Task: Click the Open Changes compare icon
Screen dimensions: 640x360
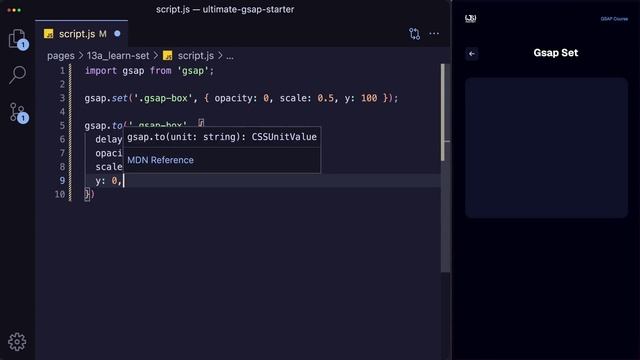Action: [x=414, y=34]
